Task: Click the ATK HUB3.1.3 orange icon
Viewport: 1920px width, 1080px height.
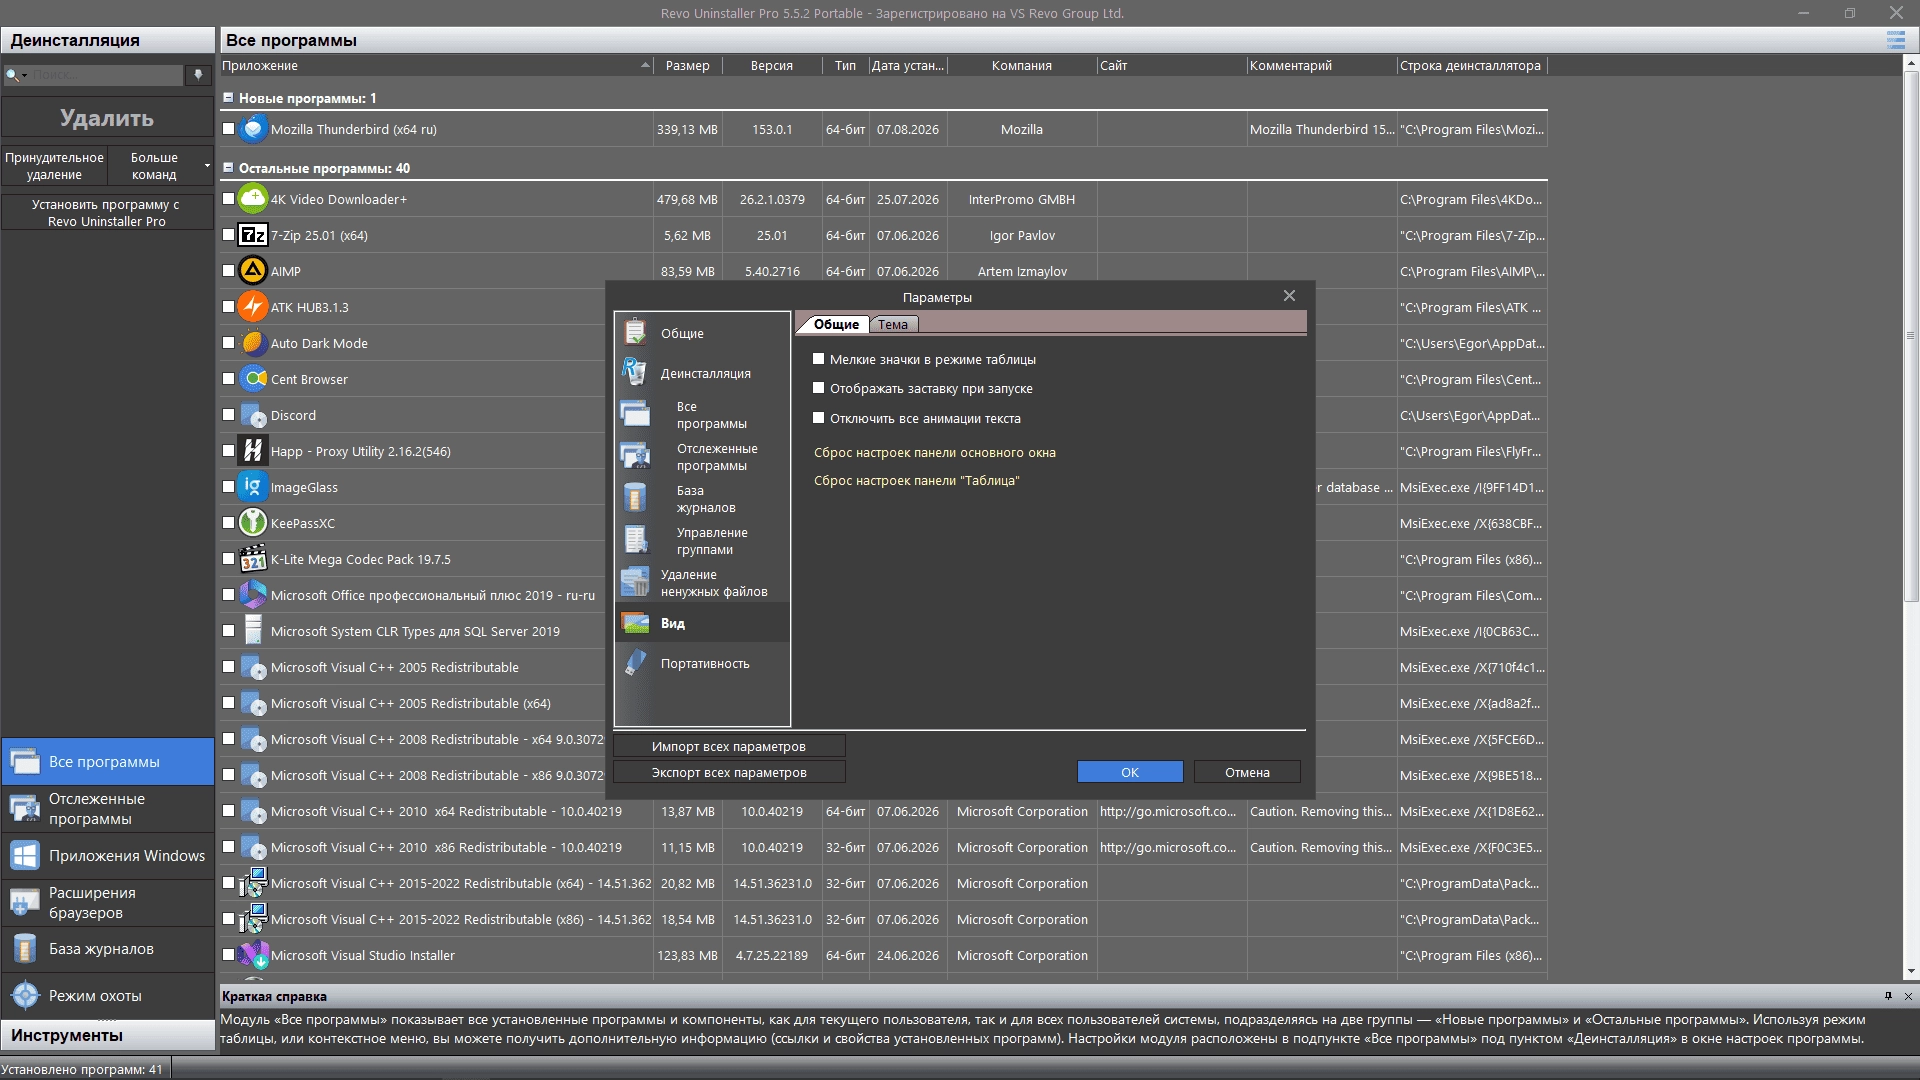Action: point(253,307)
